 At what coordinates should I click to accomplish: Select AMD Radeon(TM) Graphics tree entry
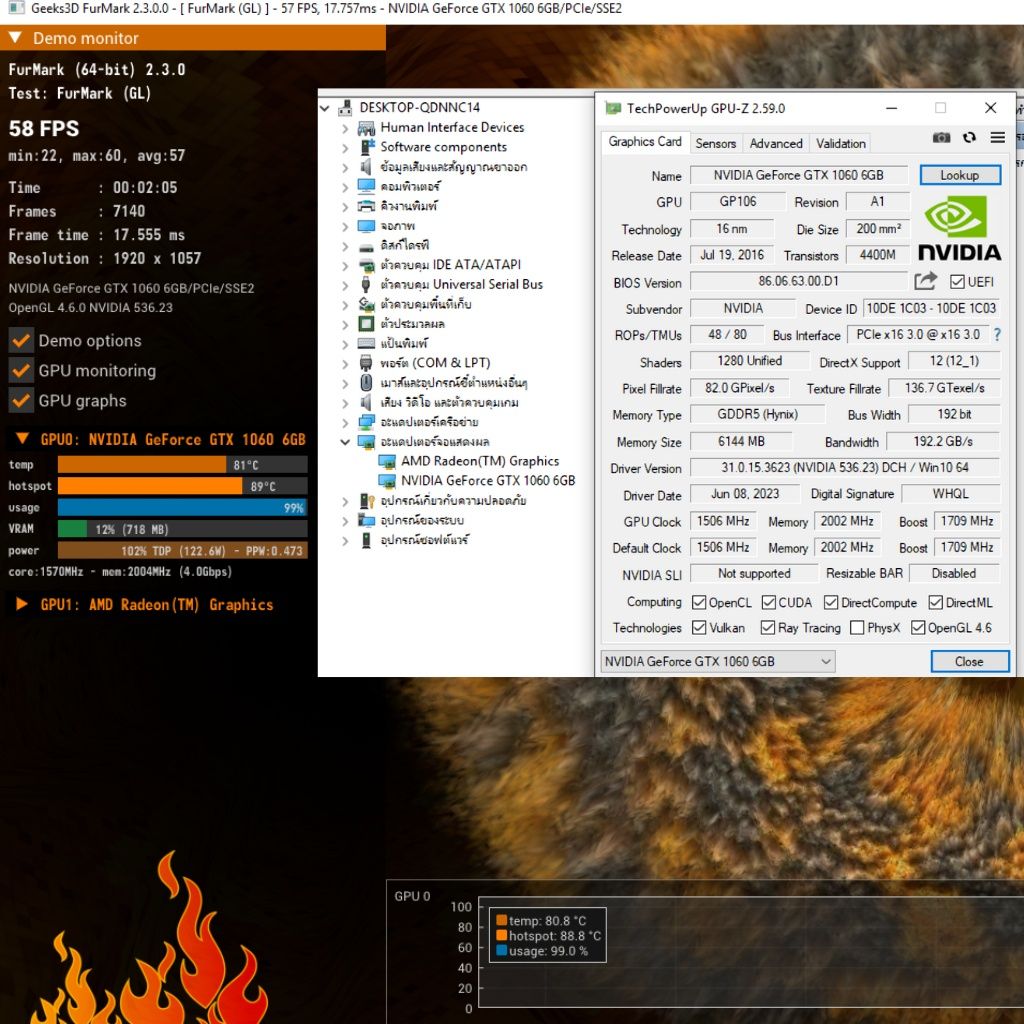click(x=480, y=462)
